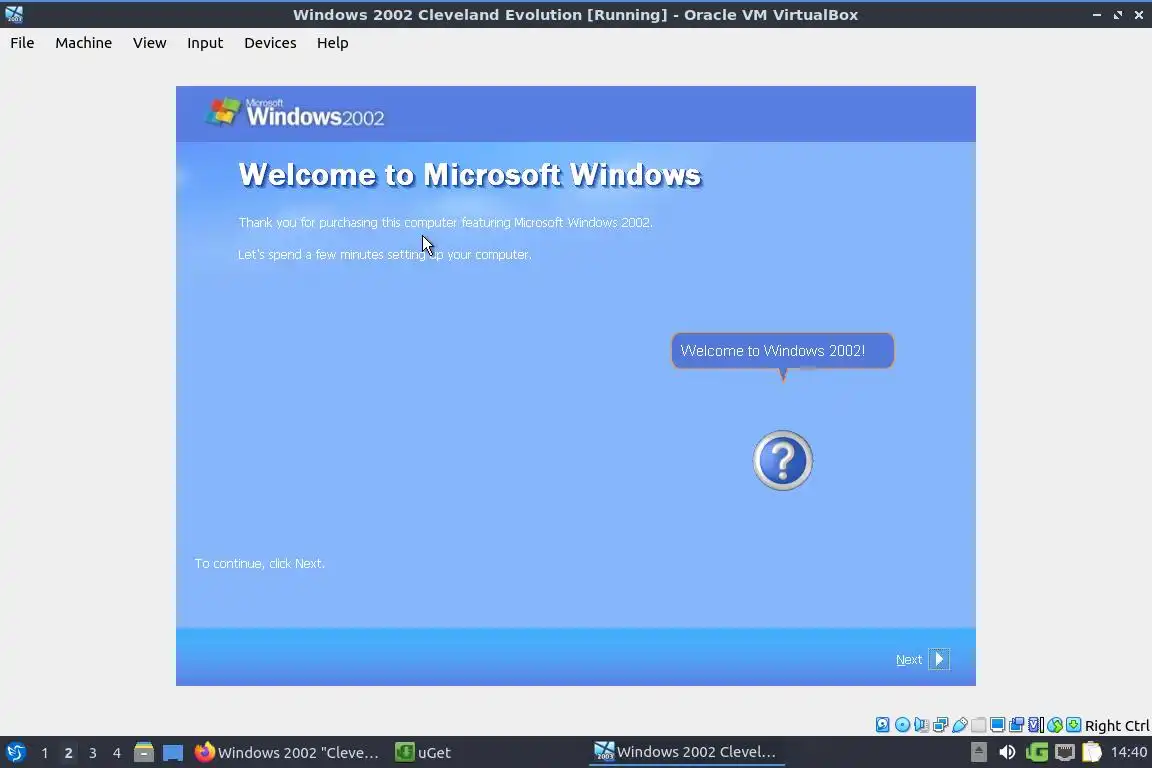Open the file manager drawer icon in taskbar
This screenshot has height=768, width=1152.
point(144,753)
